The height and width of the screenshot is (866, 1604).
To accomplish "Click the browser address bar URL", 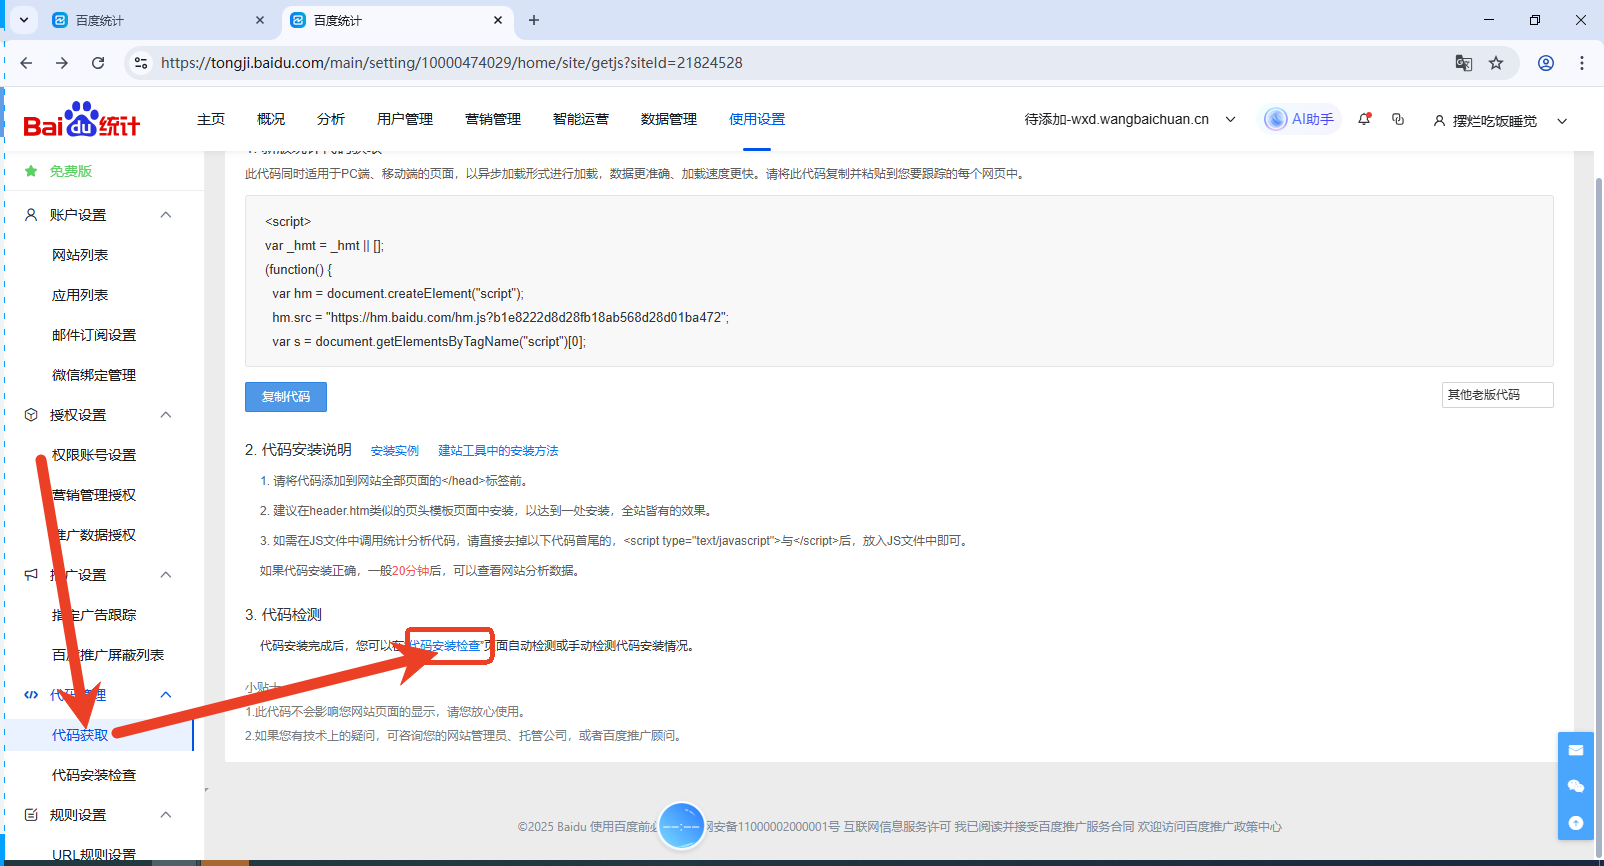I will pyautogui.click(x=451, y=63).
